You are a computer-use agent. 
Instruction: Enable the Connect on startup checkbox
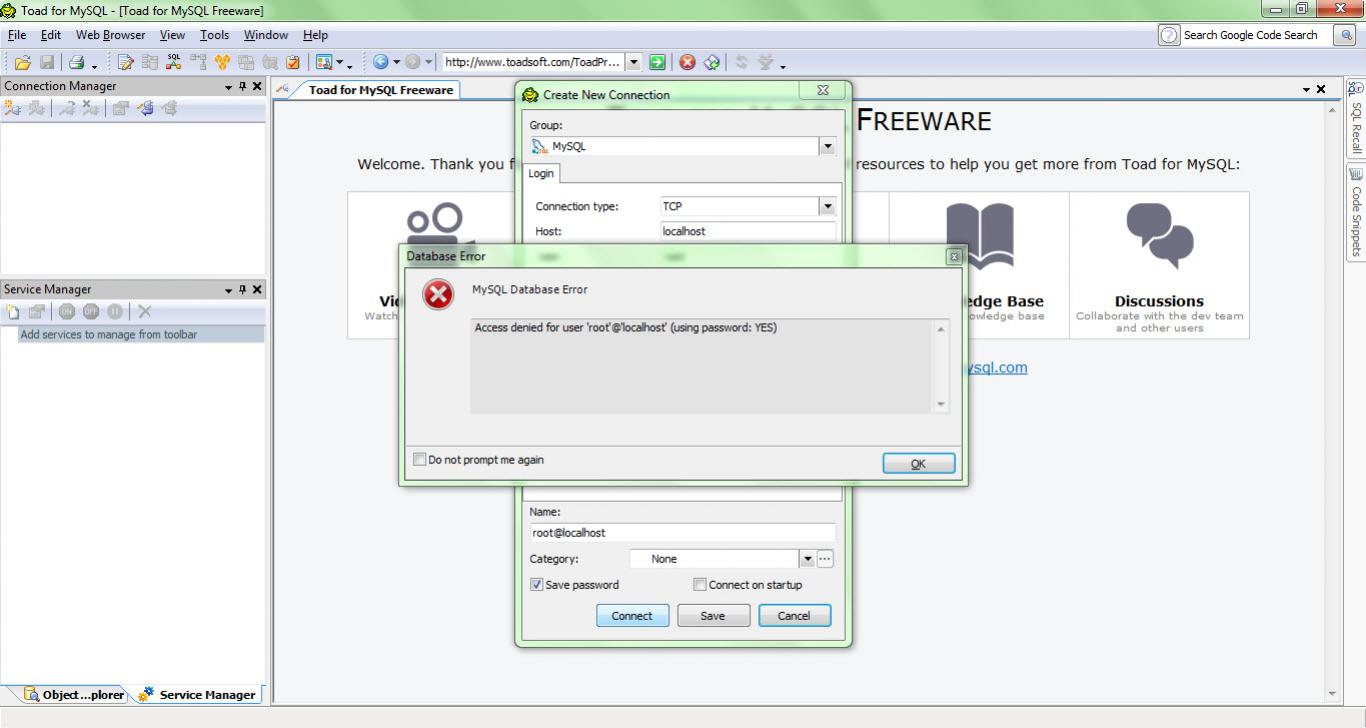700,585
